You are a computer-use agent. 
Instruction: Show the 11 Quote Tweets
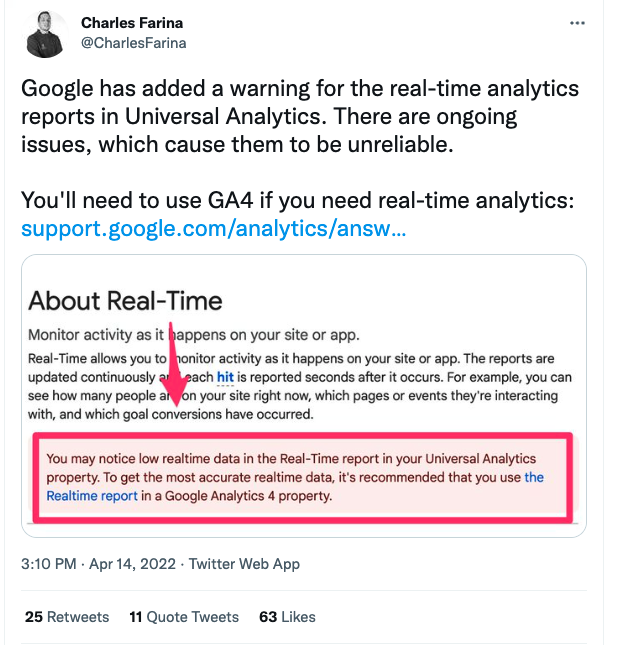(183, 617)
